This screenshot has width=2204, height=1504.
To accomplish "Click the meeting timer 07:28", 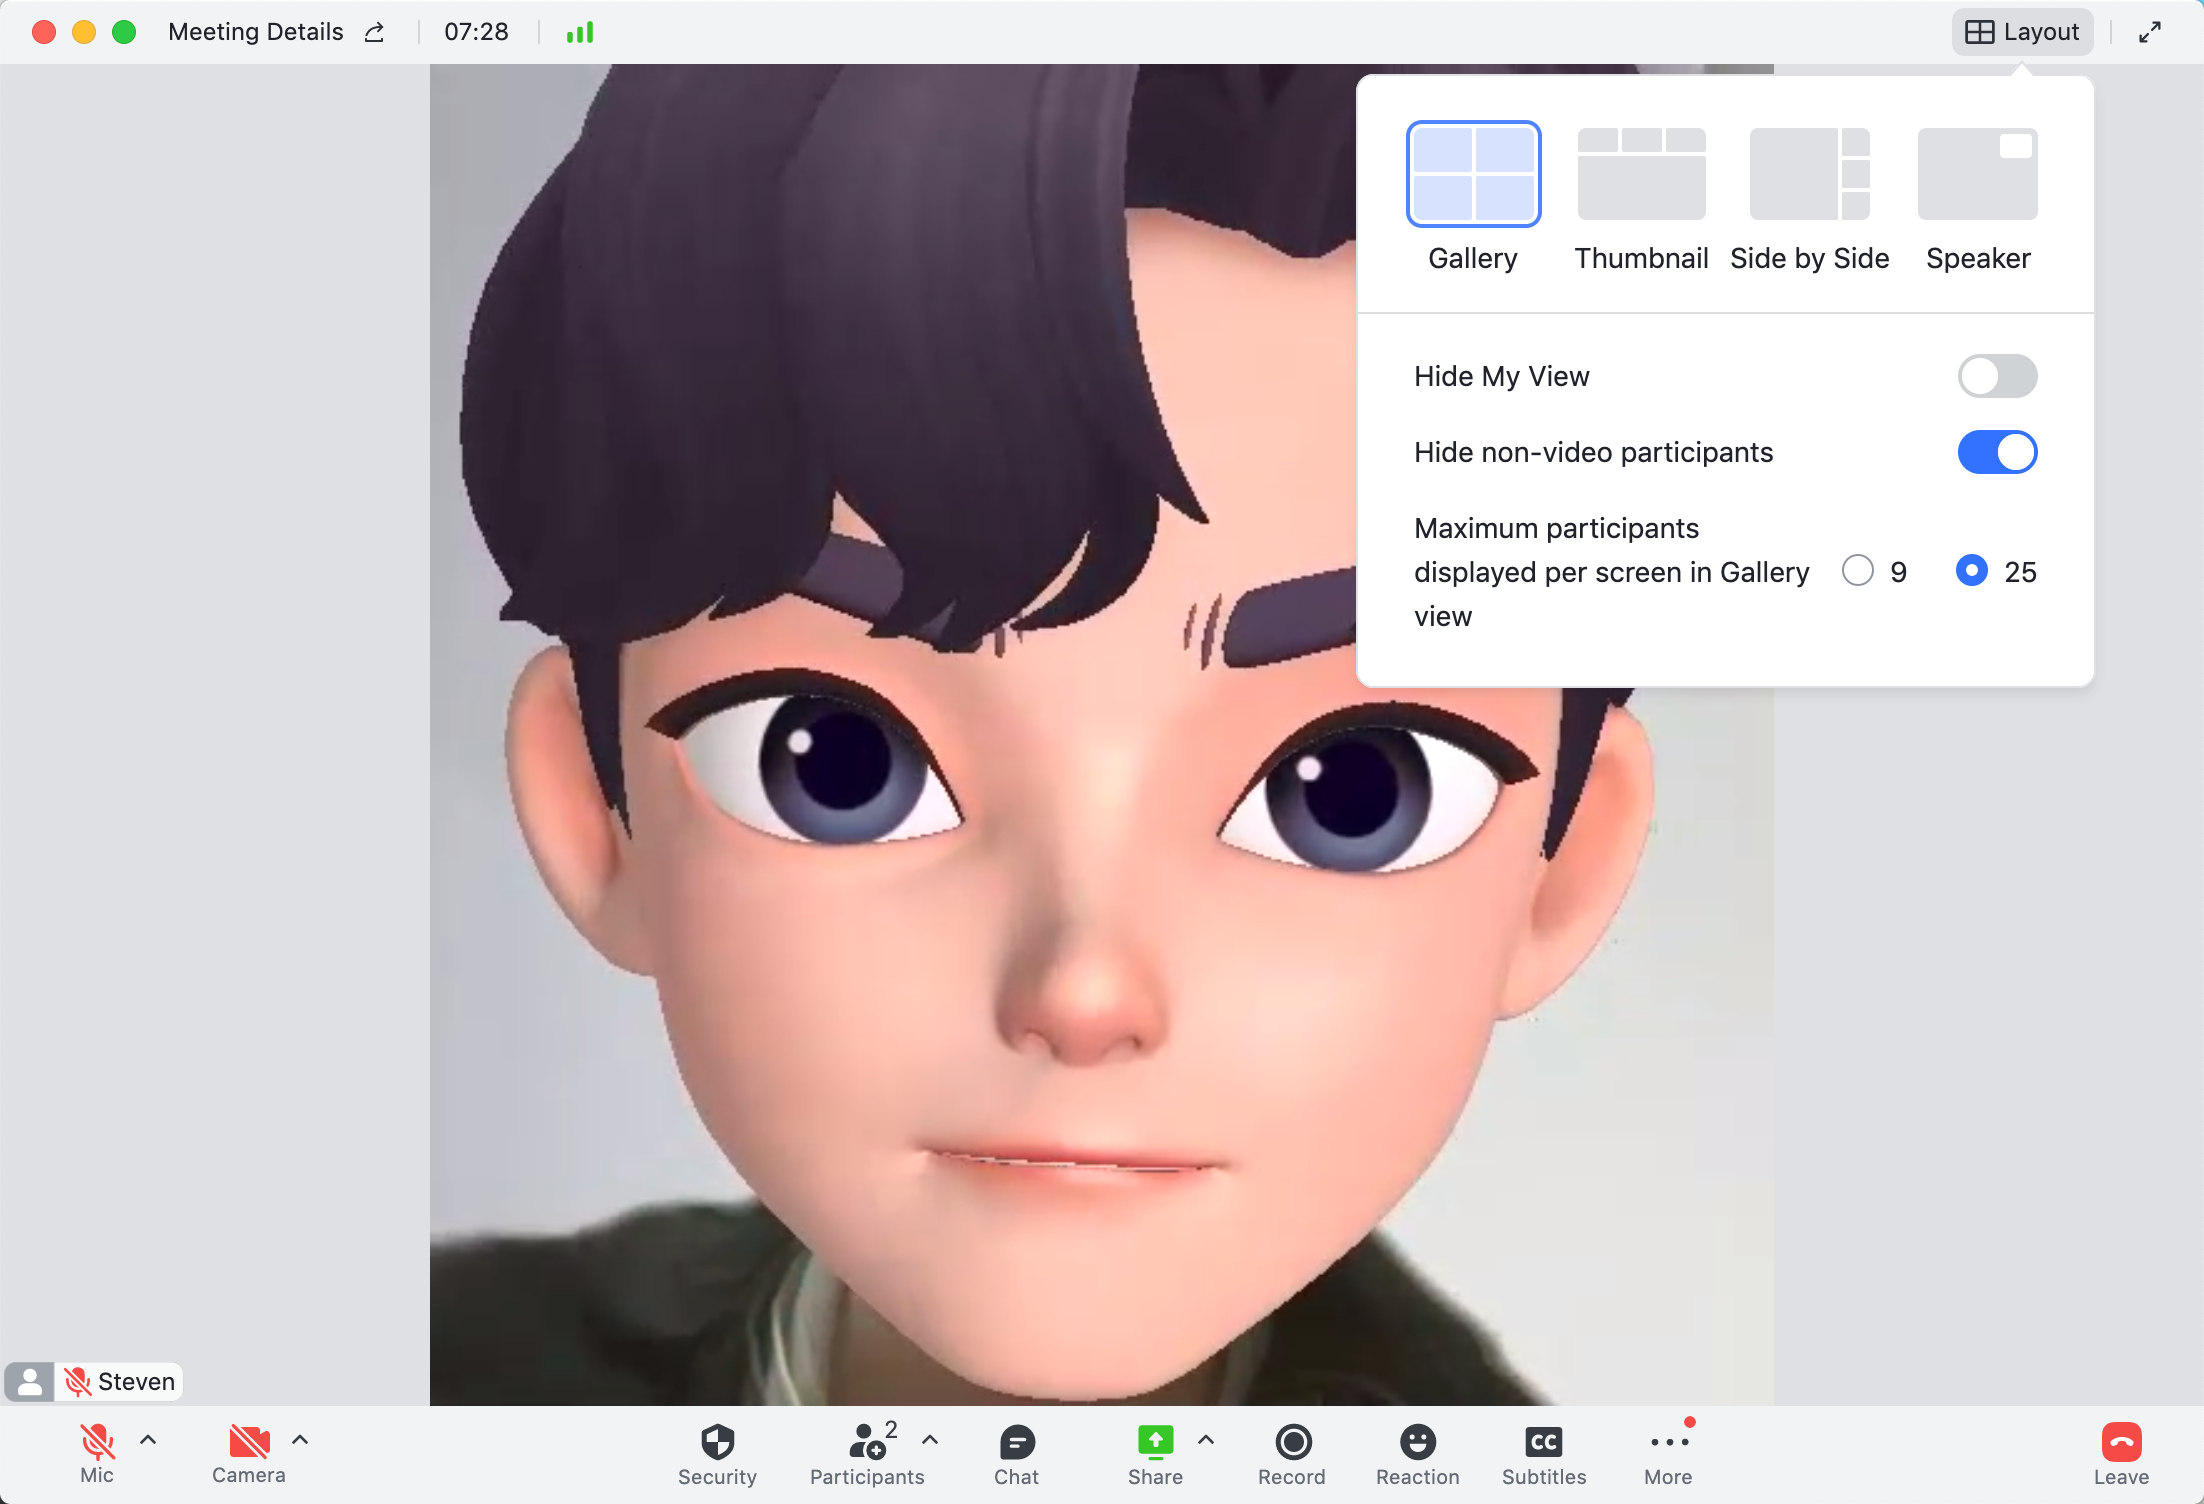I will click(476, 32).
